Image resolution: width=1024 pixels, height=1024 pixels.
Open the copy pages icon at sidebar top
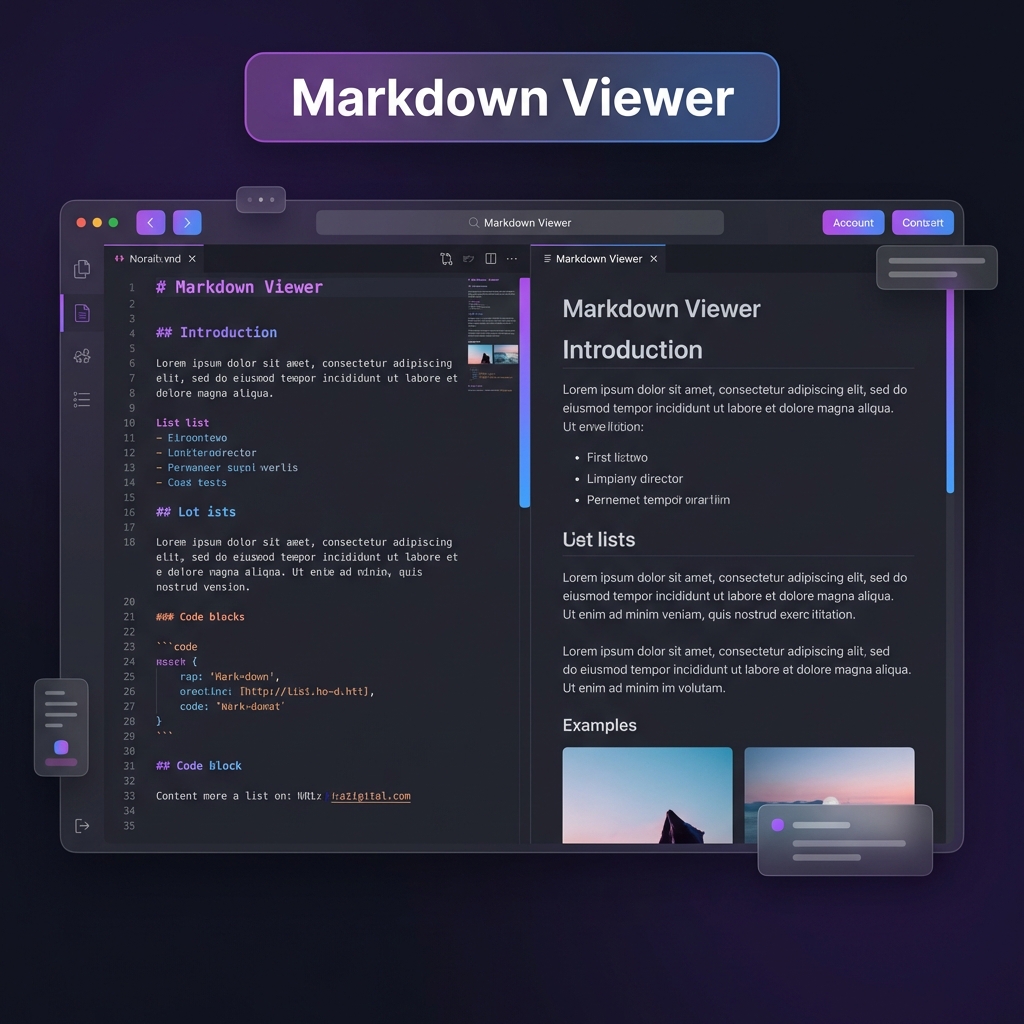pyautogui.click(x=82, y=268)
